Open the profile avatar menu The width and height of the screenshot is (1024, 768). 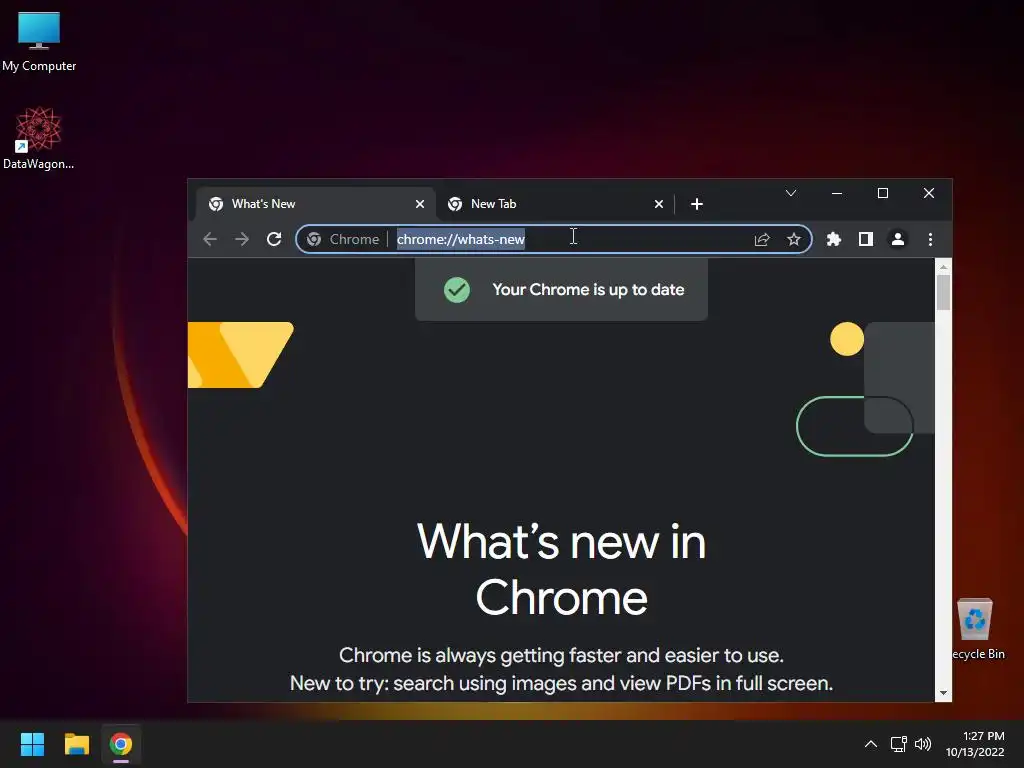tap(898, 239)
